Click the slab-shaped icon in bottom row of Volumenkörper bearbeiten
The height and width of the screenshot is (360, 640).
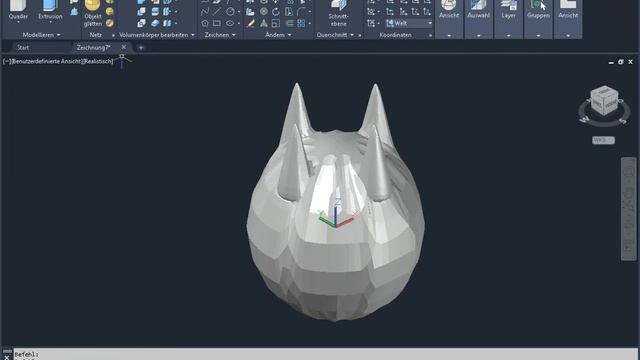click(155, 24)
